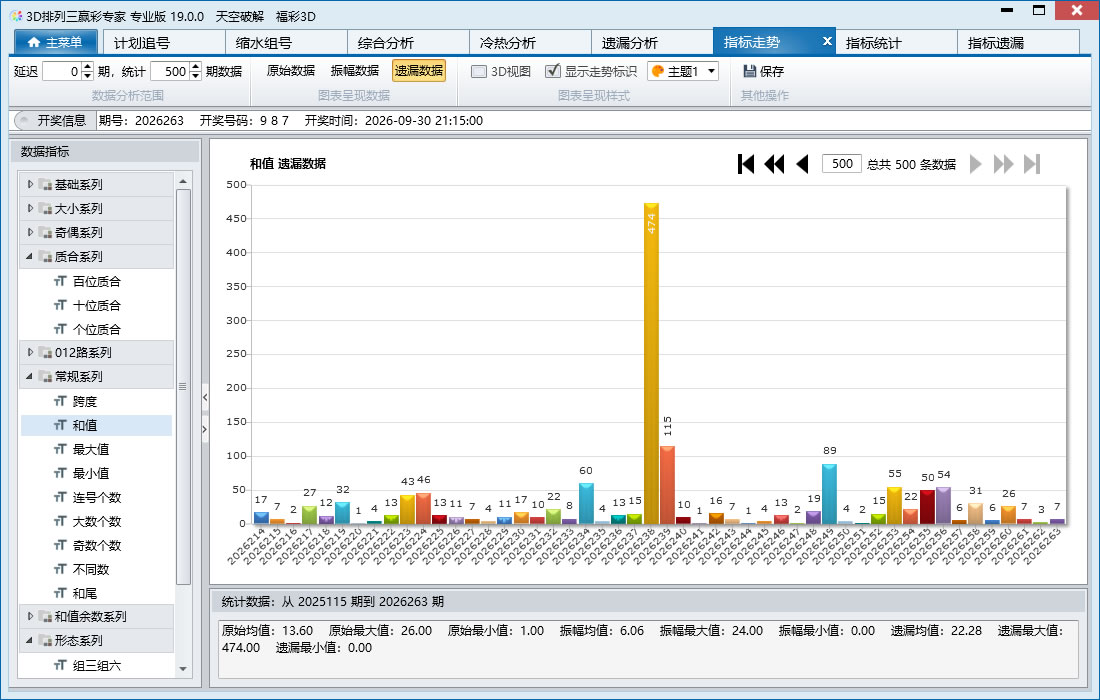1100x700 pixels.
Task: Expand the 基础系列 tree node
Action: pyautogui.click(x=30, y=184)
